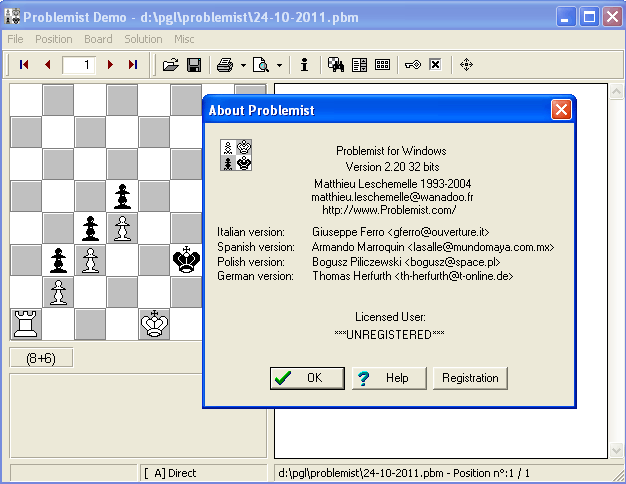
Task: Click 'Version 2.20 32 bits' text
Action: (x=392, y=167)
